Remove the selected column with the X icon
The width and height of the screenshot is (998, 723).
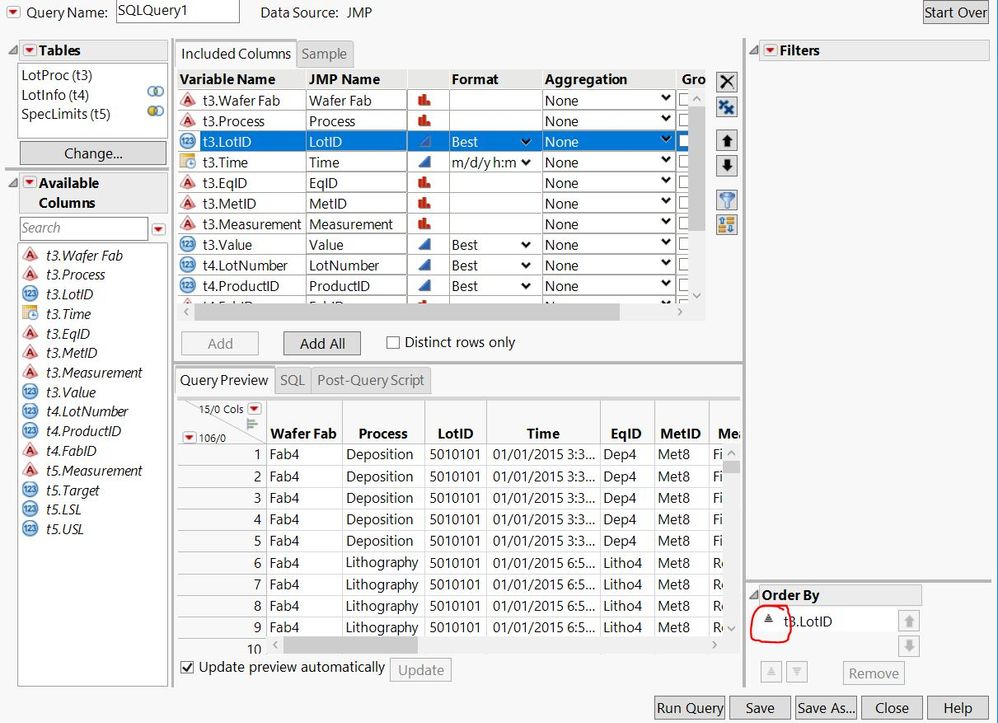pyautogui.click(x=727, y=81)
